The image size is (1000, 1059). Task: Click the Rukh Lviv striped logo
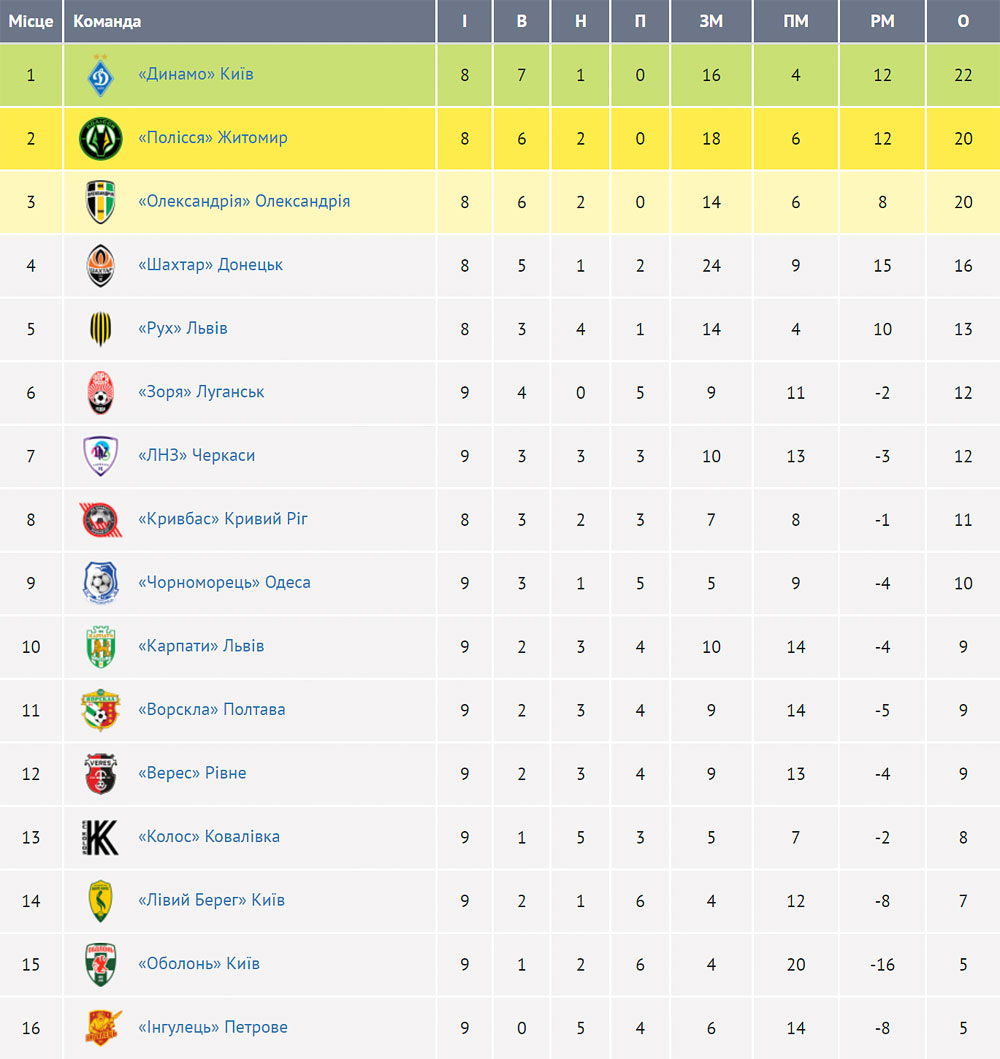[x=101, y=329]
